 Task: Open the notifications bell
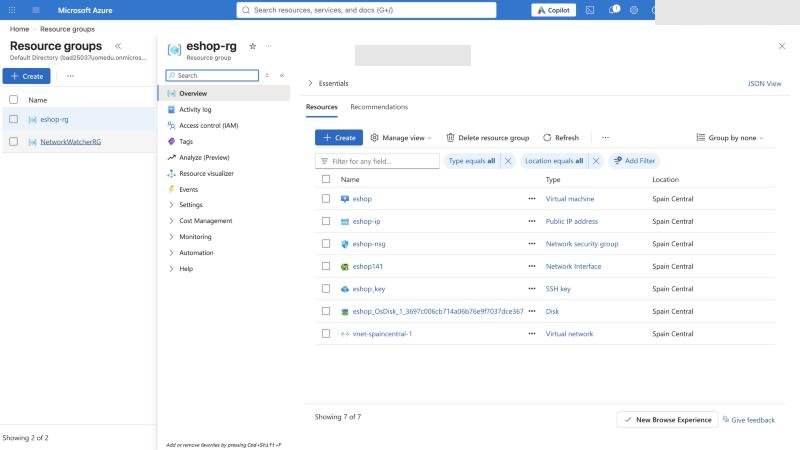[614, 10]
